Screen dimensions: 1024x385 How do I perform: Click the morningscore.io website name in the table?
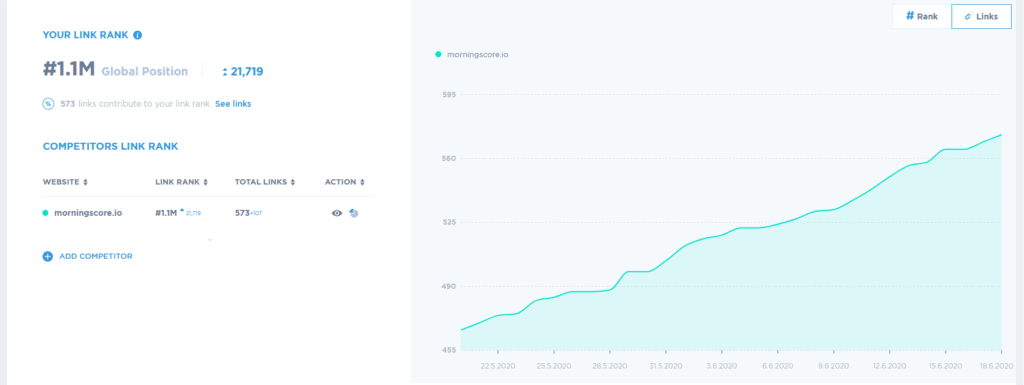[88, 213]
